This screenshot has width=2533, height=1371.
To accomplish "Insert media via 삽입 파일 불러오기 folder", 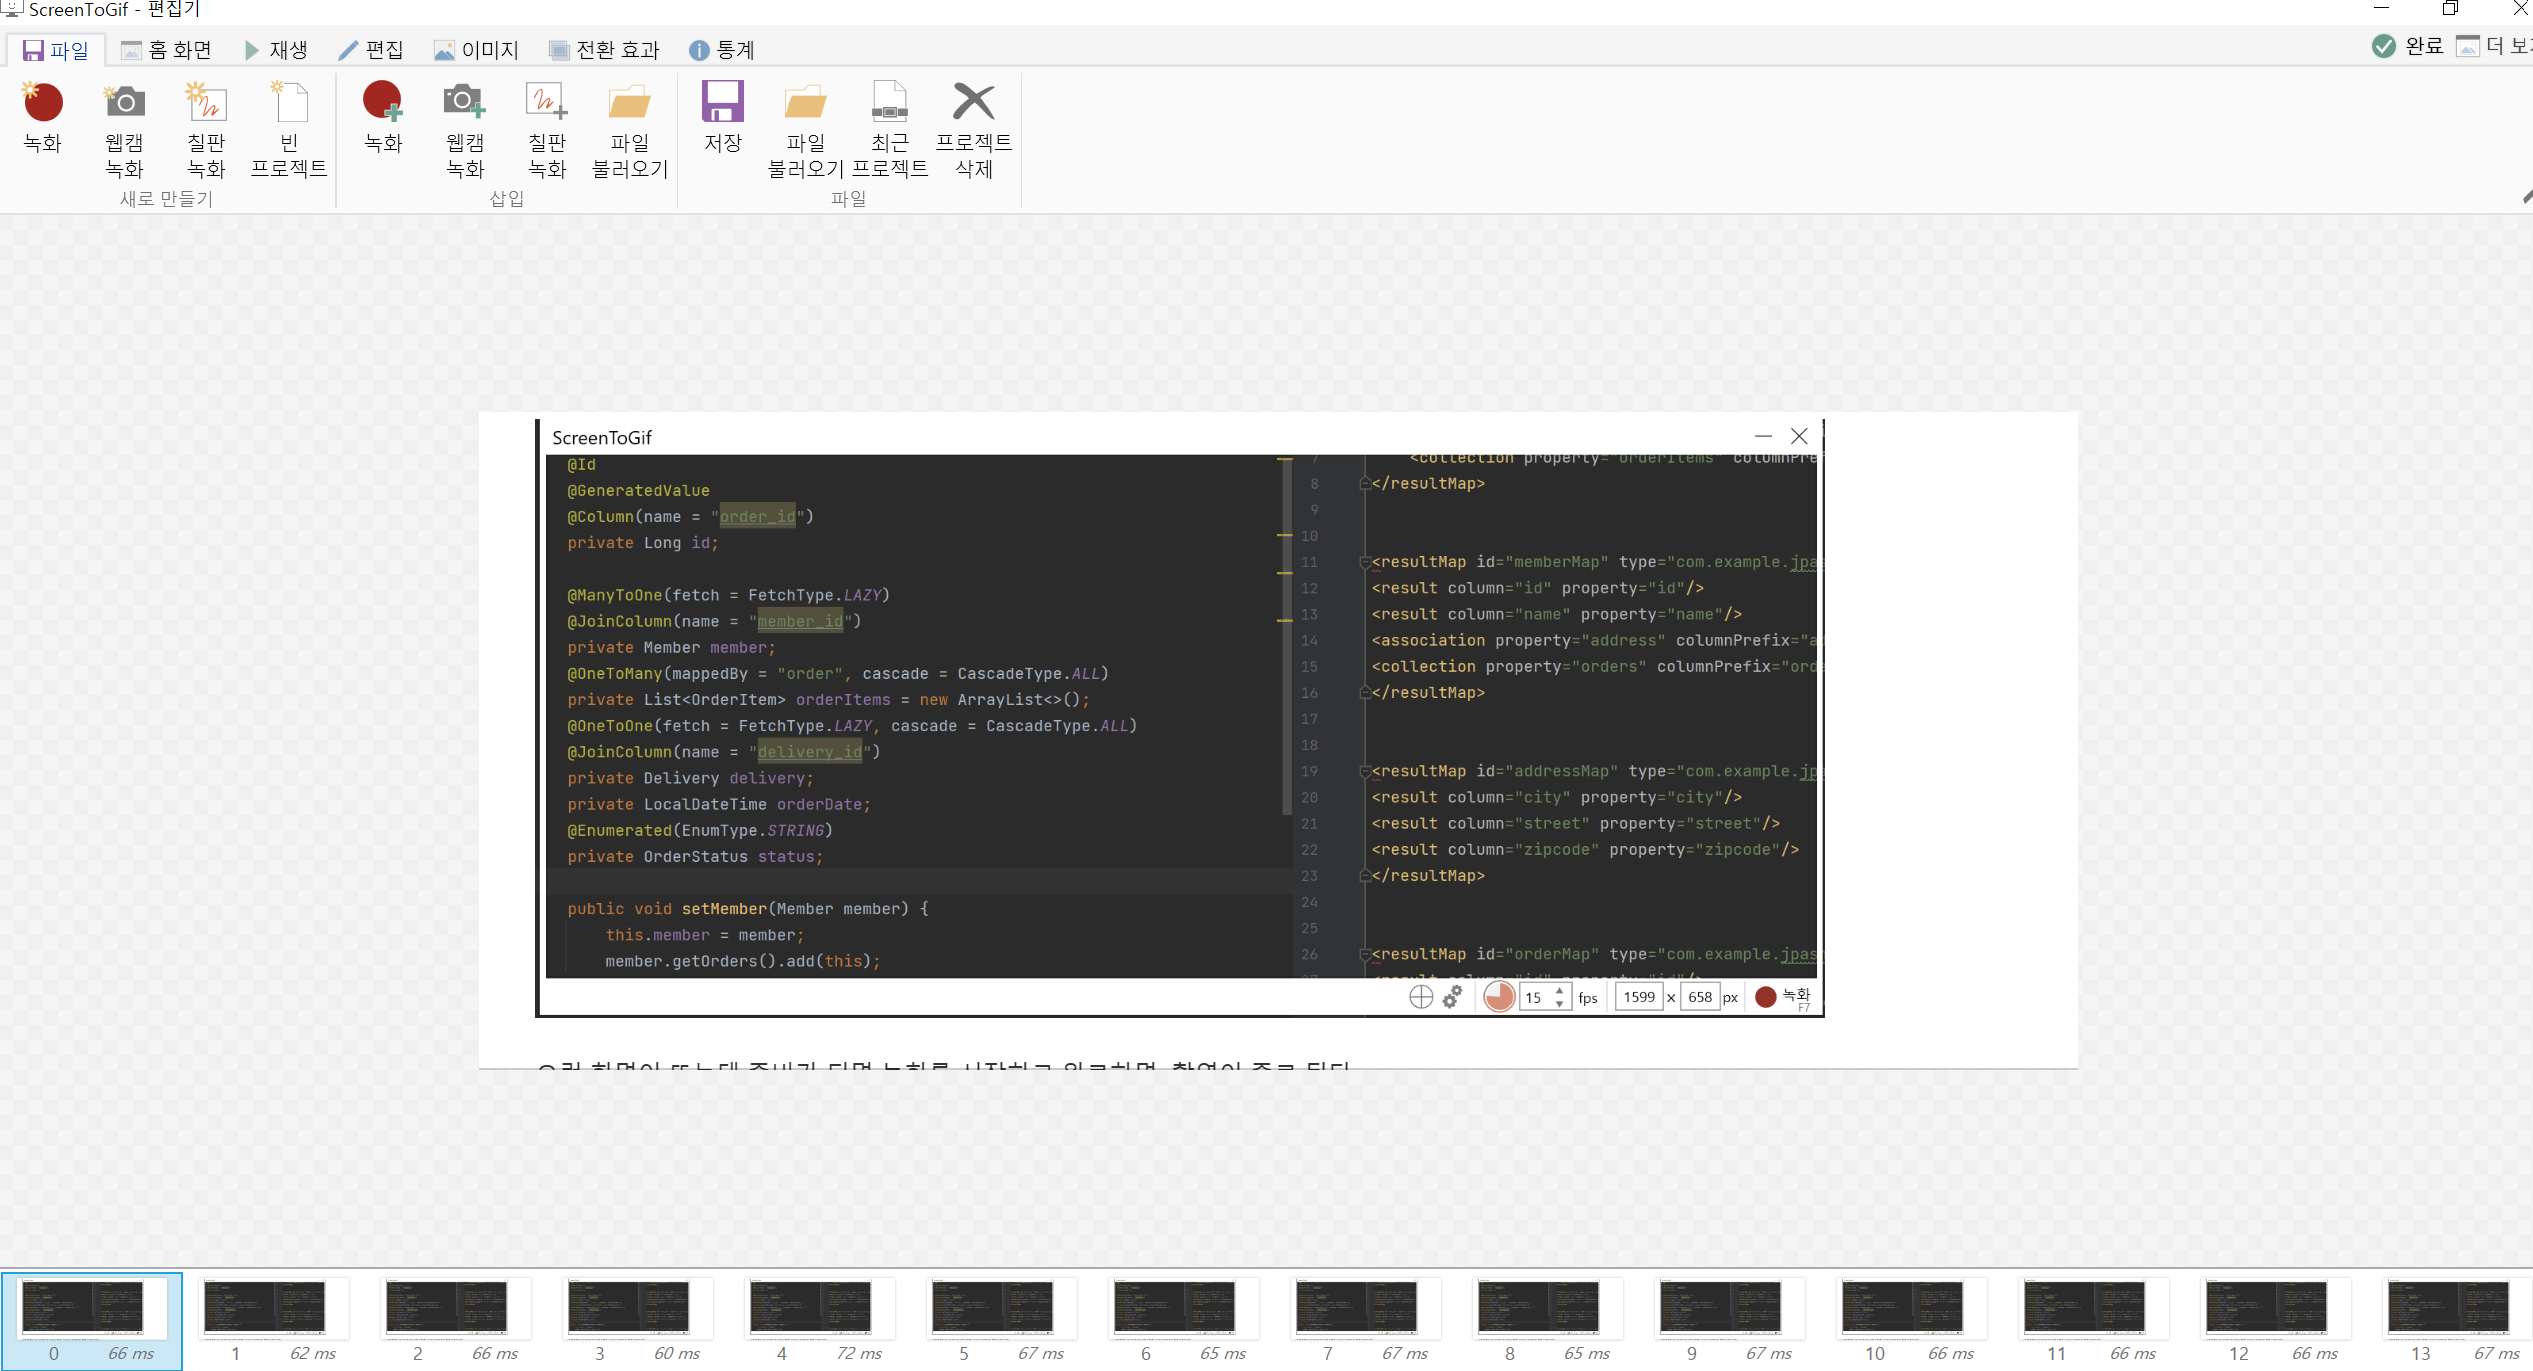I will pos(629,103).
